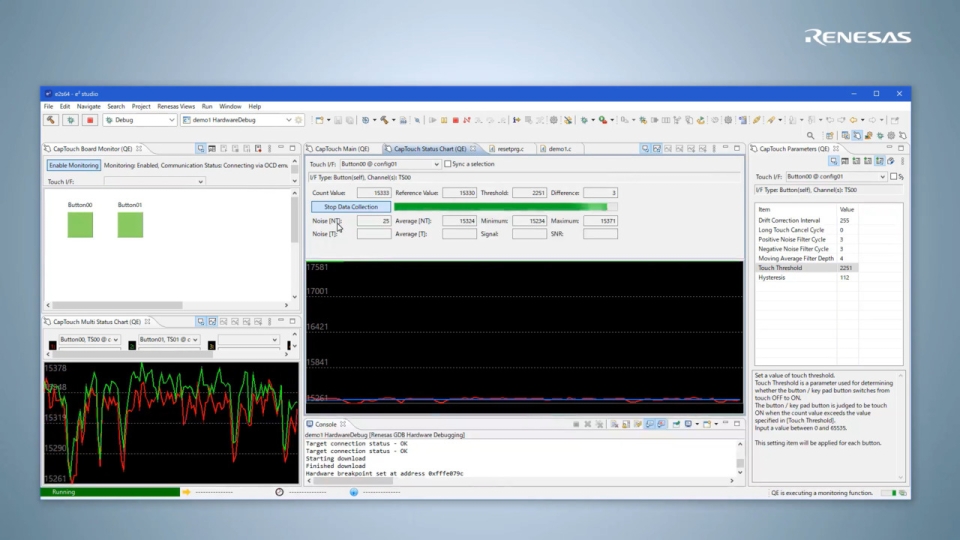Click the Open Perspective icon
Screen dimensions: 960x540
(x=830, y=135)
